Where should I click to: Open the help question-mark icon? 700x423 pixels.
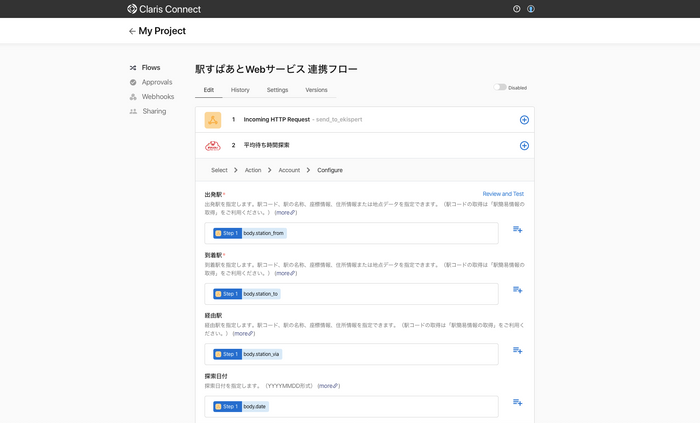pyautogui.click(x=517, y=9)
